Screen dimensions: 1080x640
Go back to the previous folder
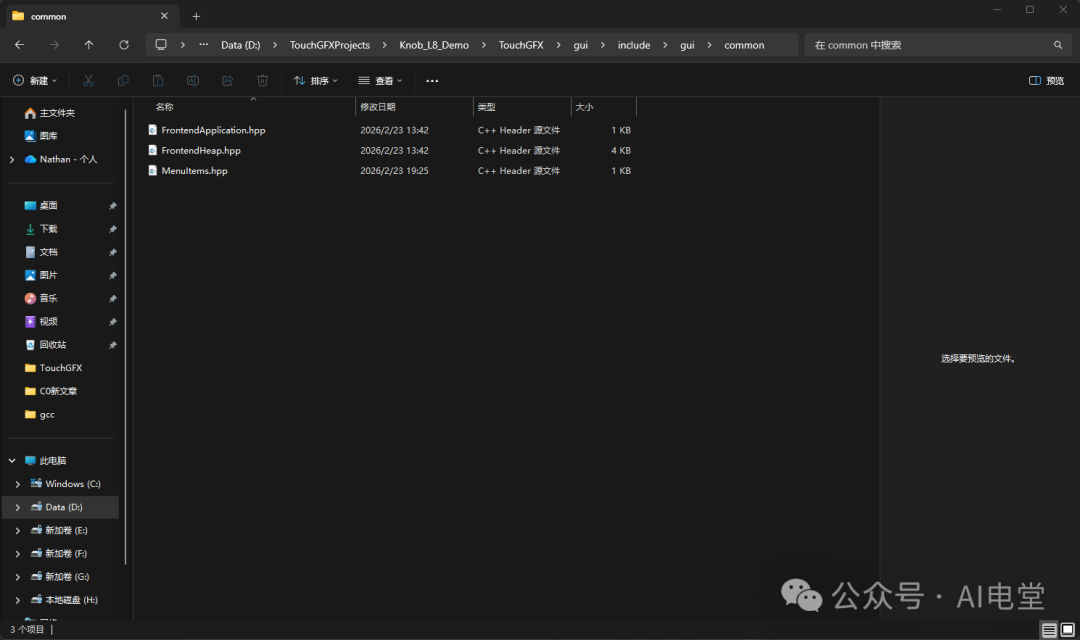tap(19, 45)
